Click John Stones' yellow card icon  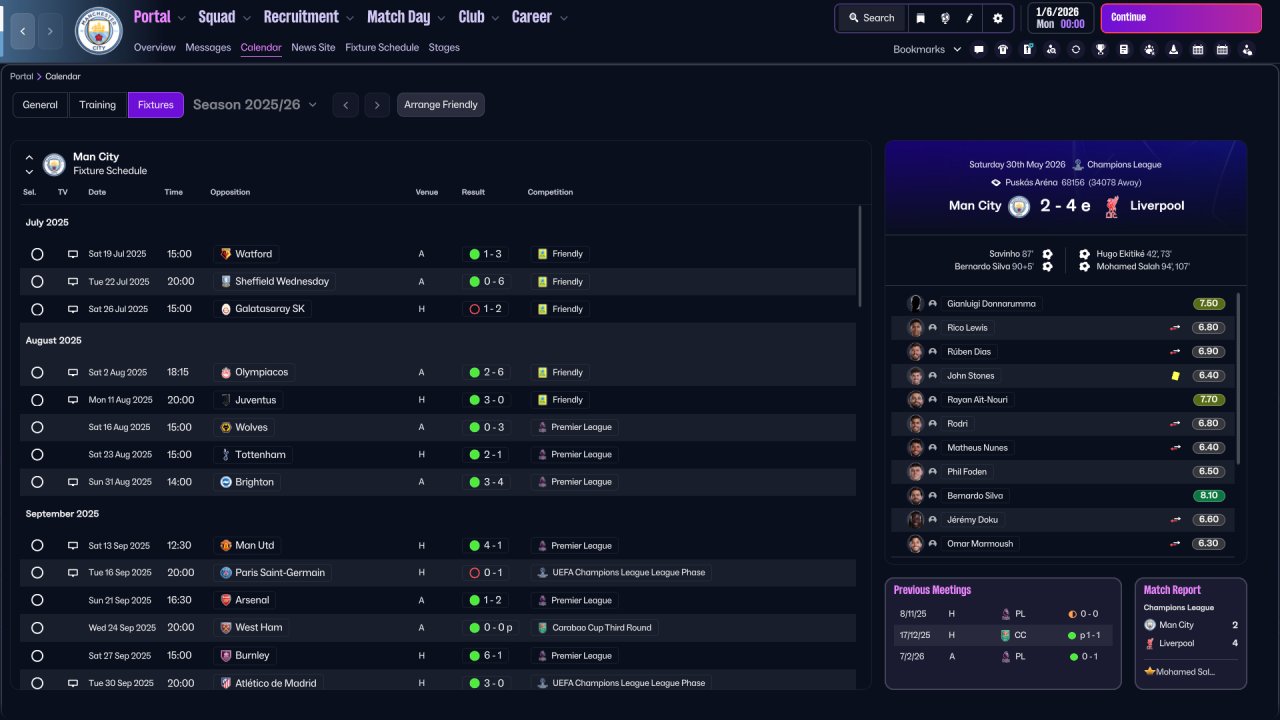(x=1175, y=376)
